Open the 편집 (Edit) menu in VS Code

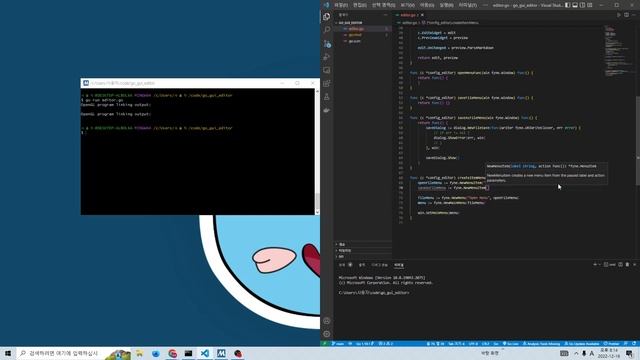360,5
